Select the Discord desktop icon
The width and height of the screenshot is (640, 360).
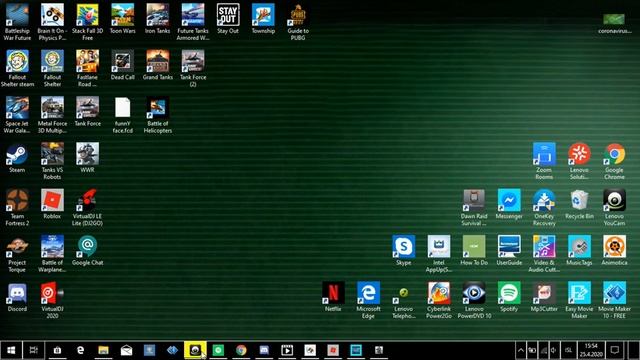pyautogui.click(x=17, y=297)
